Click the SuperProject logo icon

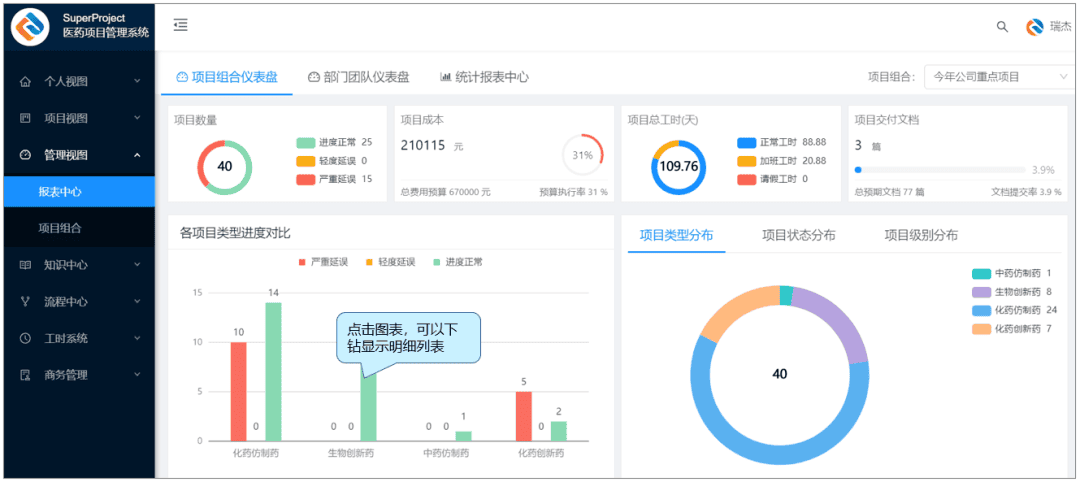point(30,26)
